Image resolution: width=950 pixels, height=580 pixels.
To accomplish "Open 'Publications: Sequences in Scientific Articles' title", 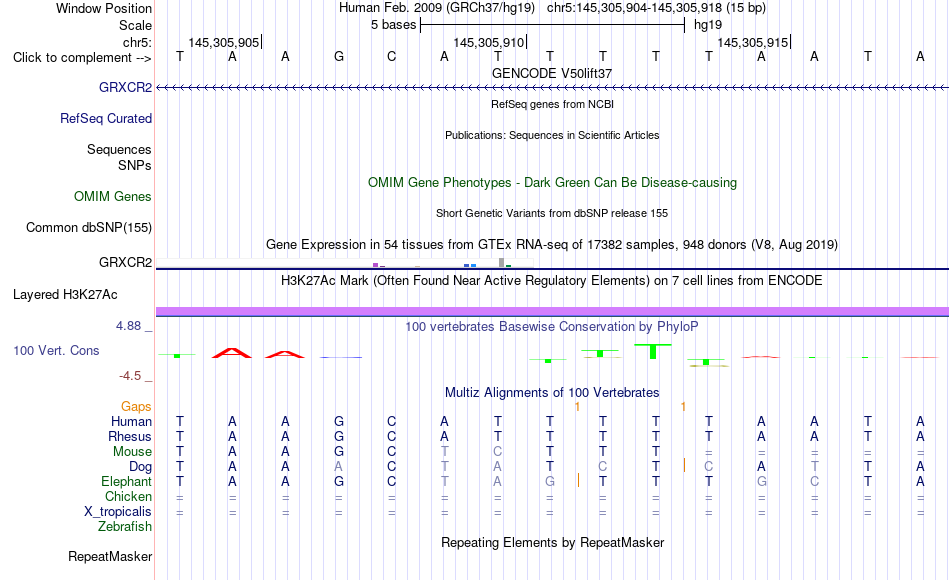I will [x=552, y=135].
